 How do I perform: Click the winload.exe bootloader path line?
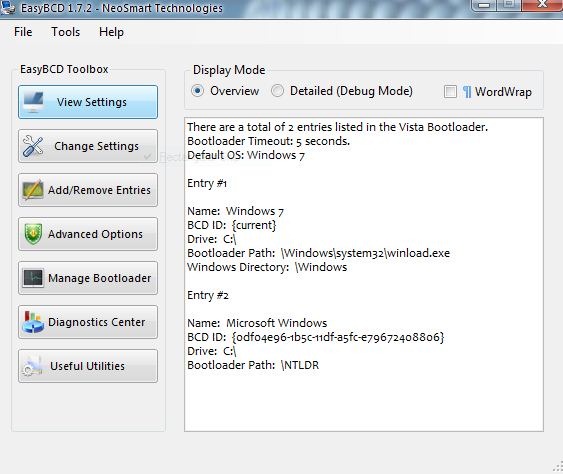click(318, 253)
